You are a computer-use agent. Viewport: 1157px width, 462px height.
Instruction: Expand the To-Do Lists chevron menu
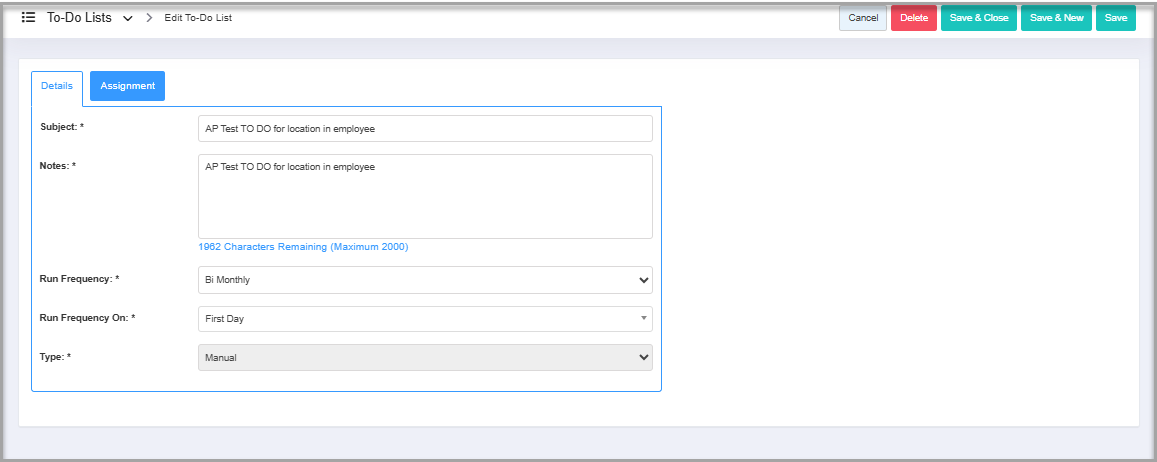[x=128, y=19]
